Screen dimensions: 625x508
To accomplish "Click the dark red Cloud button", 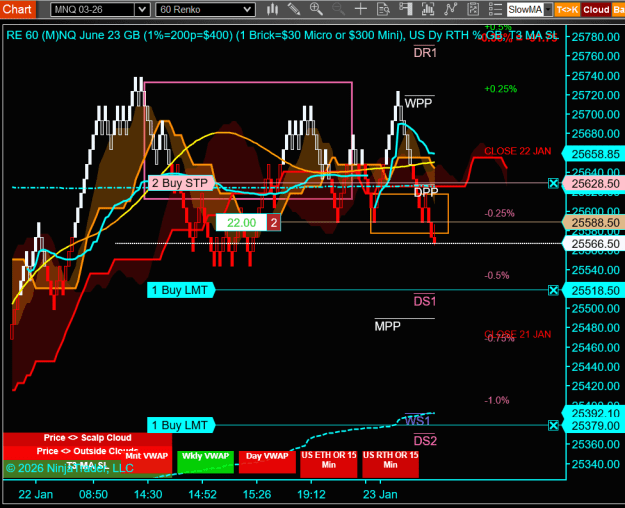I will coord(596,10).
